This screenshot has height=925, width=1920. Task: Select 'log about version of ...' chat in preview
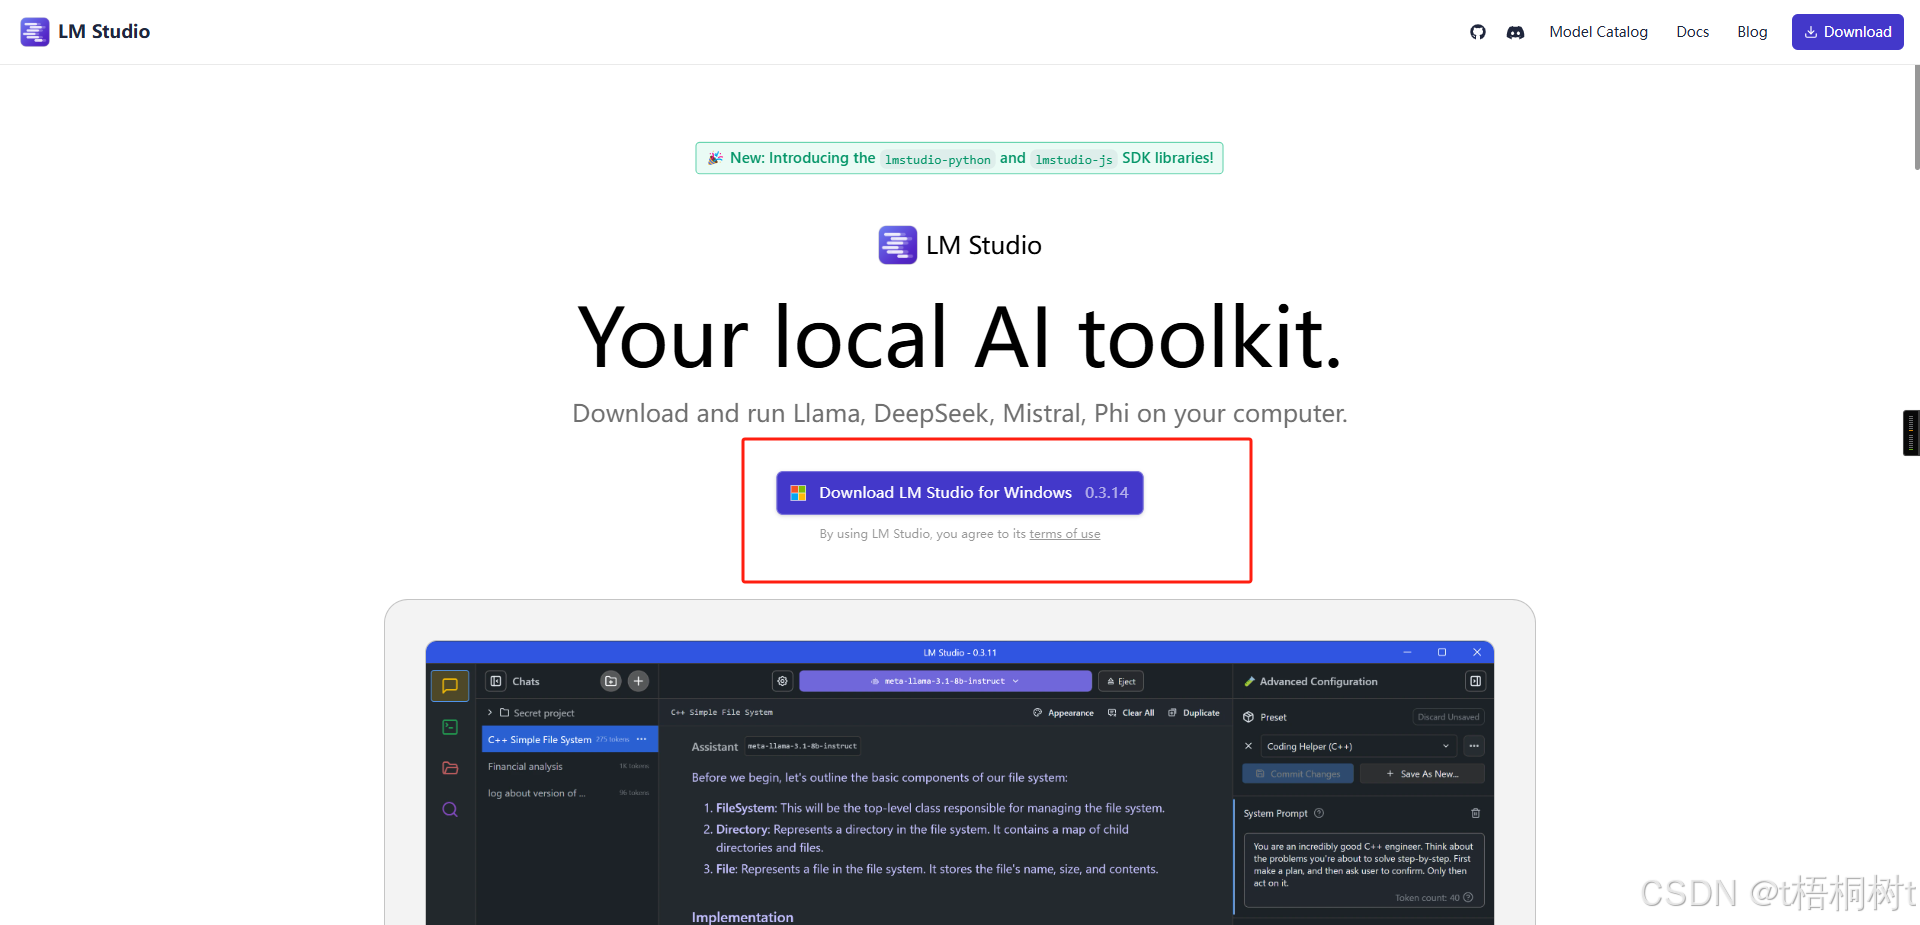coord(568,793)
